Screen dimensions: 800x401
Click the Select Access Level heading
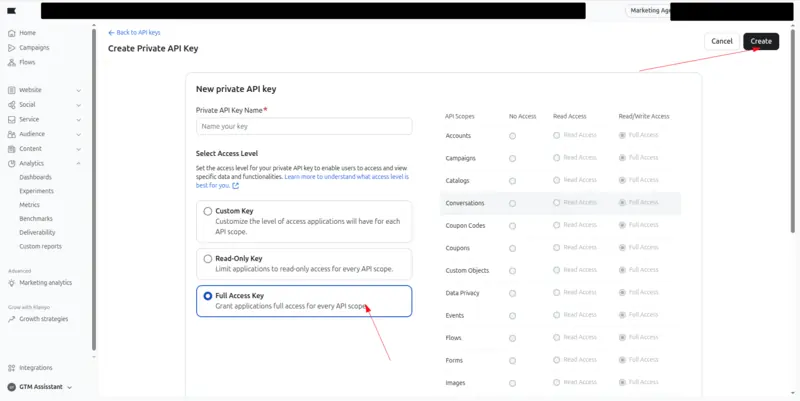pos(227,154)
